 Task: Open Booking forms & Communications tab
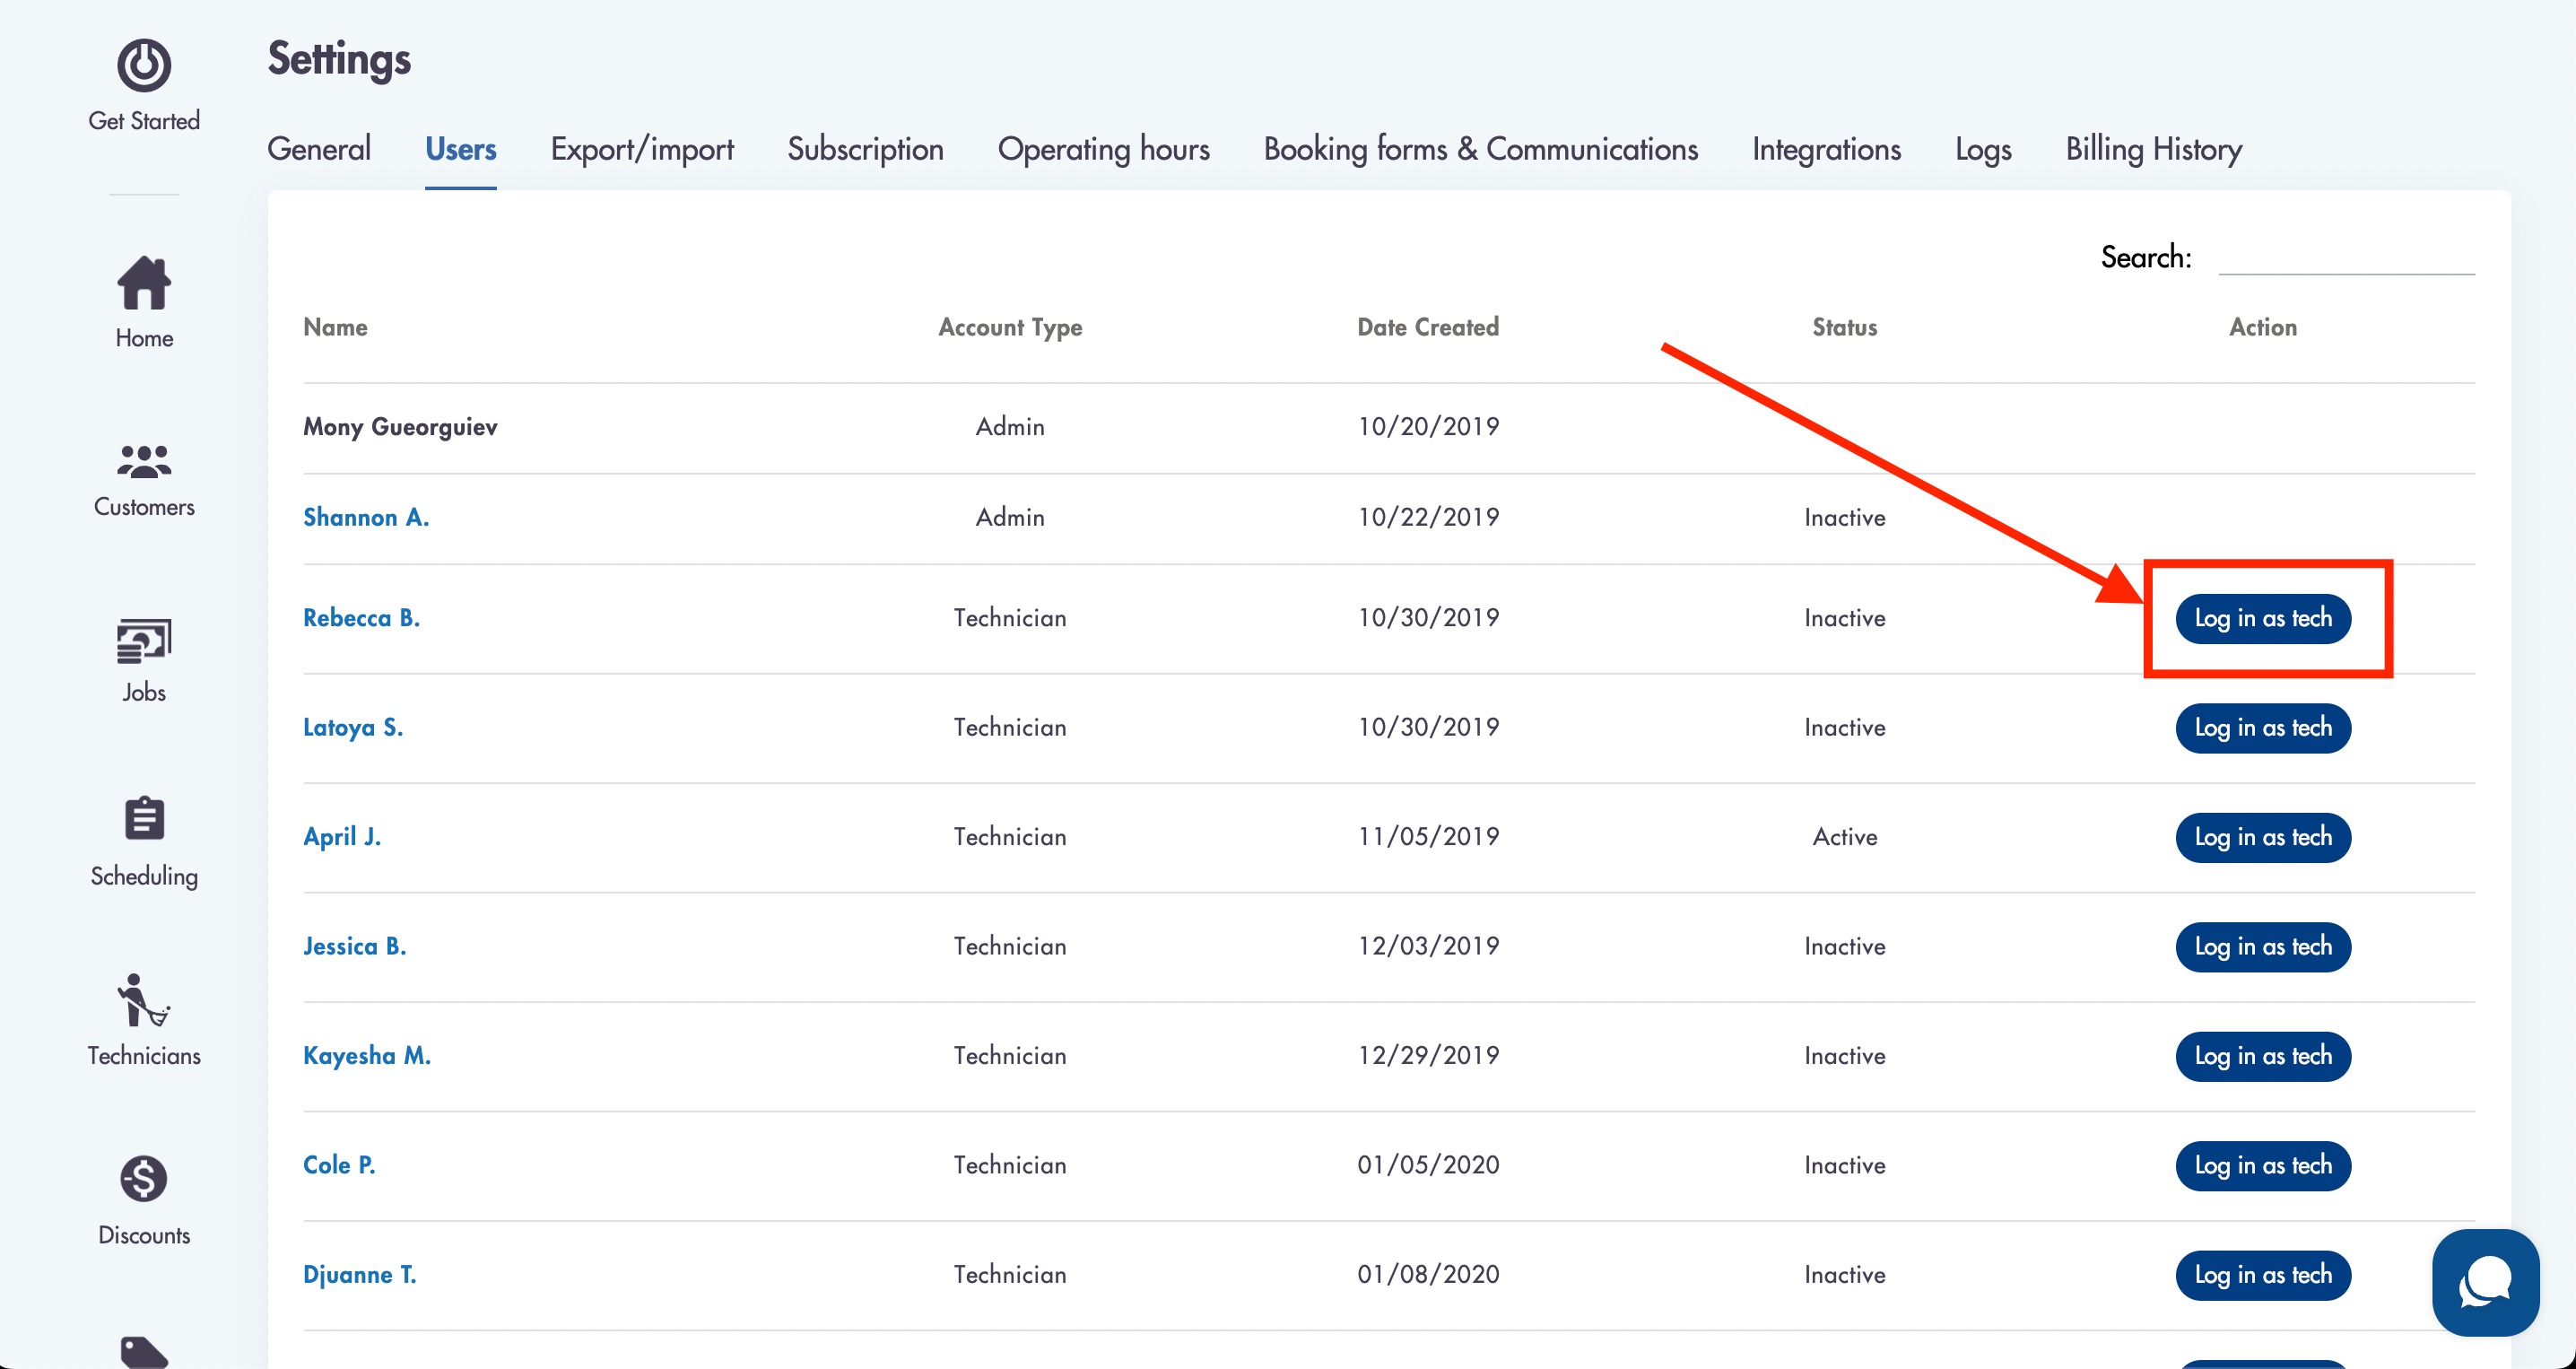click(x=1480, y=149)
